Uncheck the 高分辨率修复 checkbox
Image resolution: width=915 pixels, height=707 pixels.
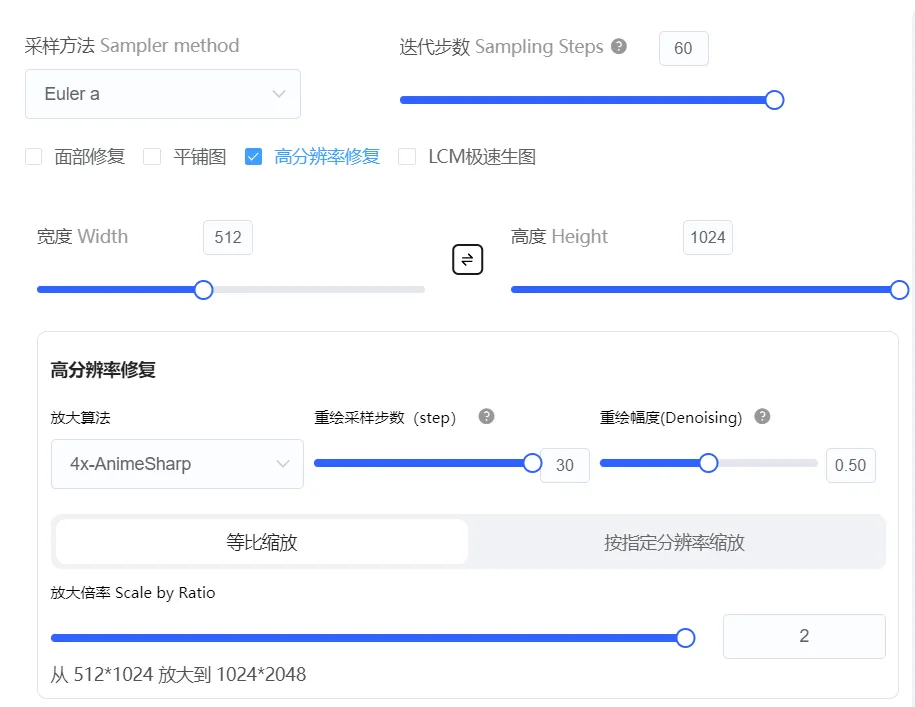(254, 157)
